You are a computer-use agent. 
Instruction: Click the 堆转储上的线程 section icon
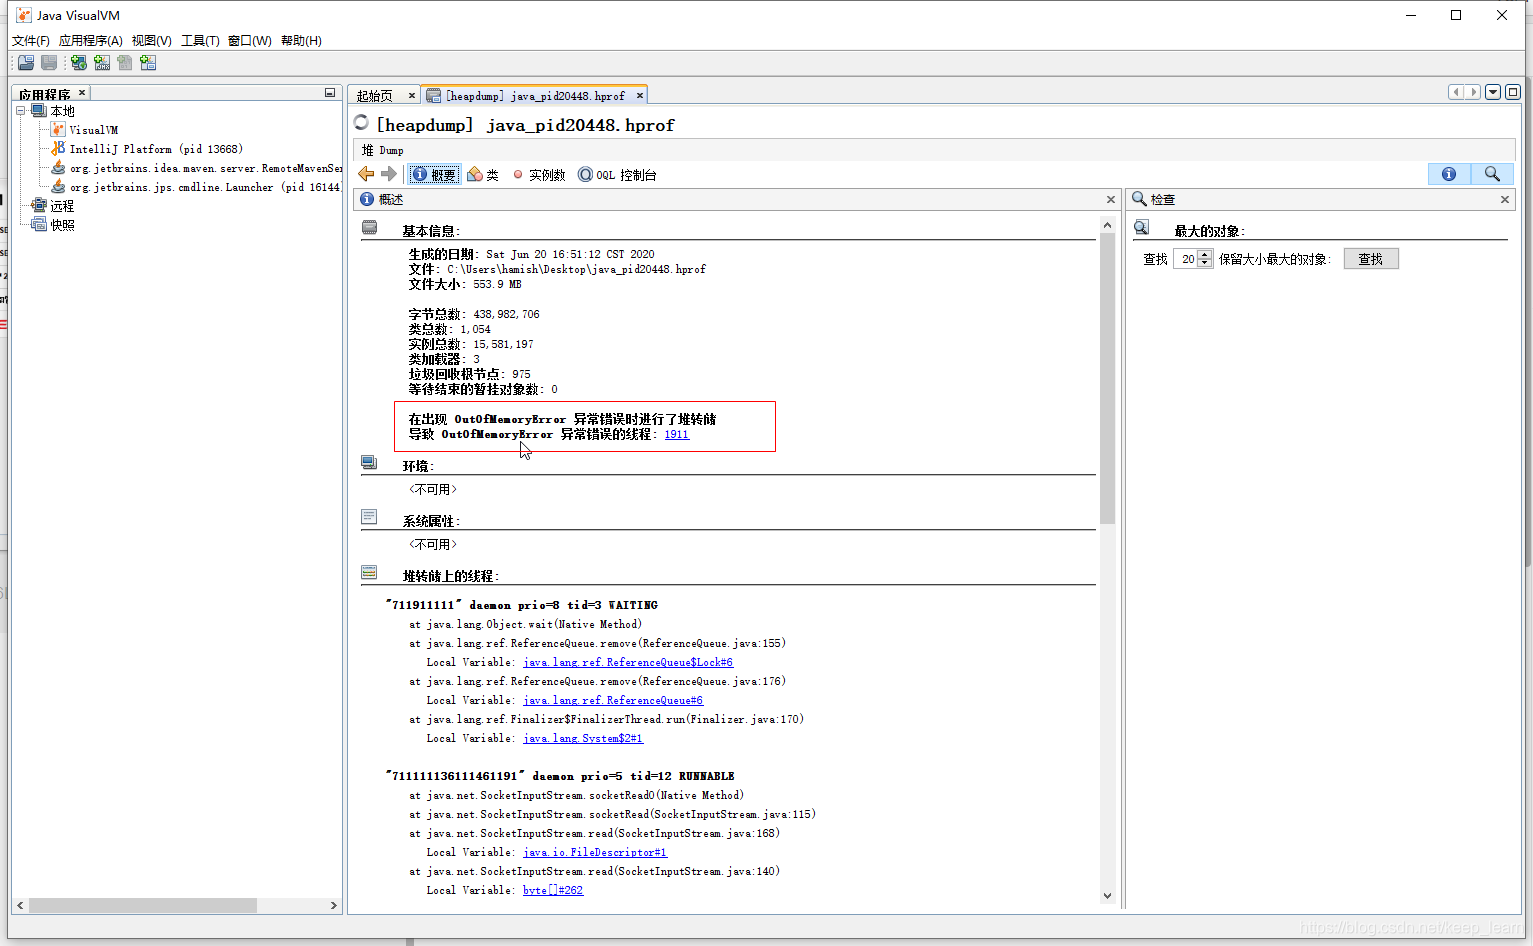[x=370, y=573]
